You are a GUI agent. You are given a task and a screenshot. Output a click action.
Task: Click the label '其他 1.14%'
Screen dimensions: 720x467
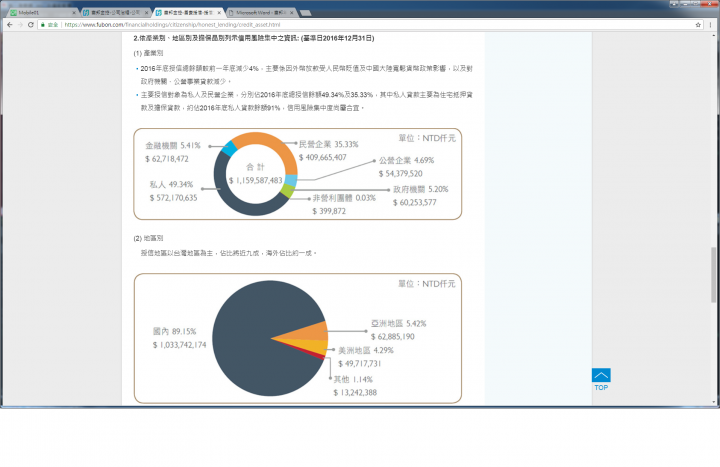353,379
